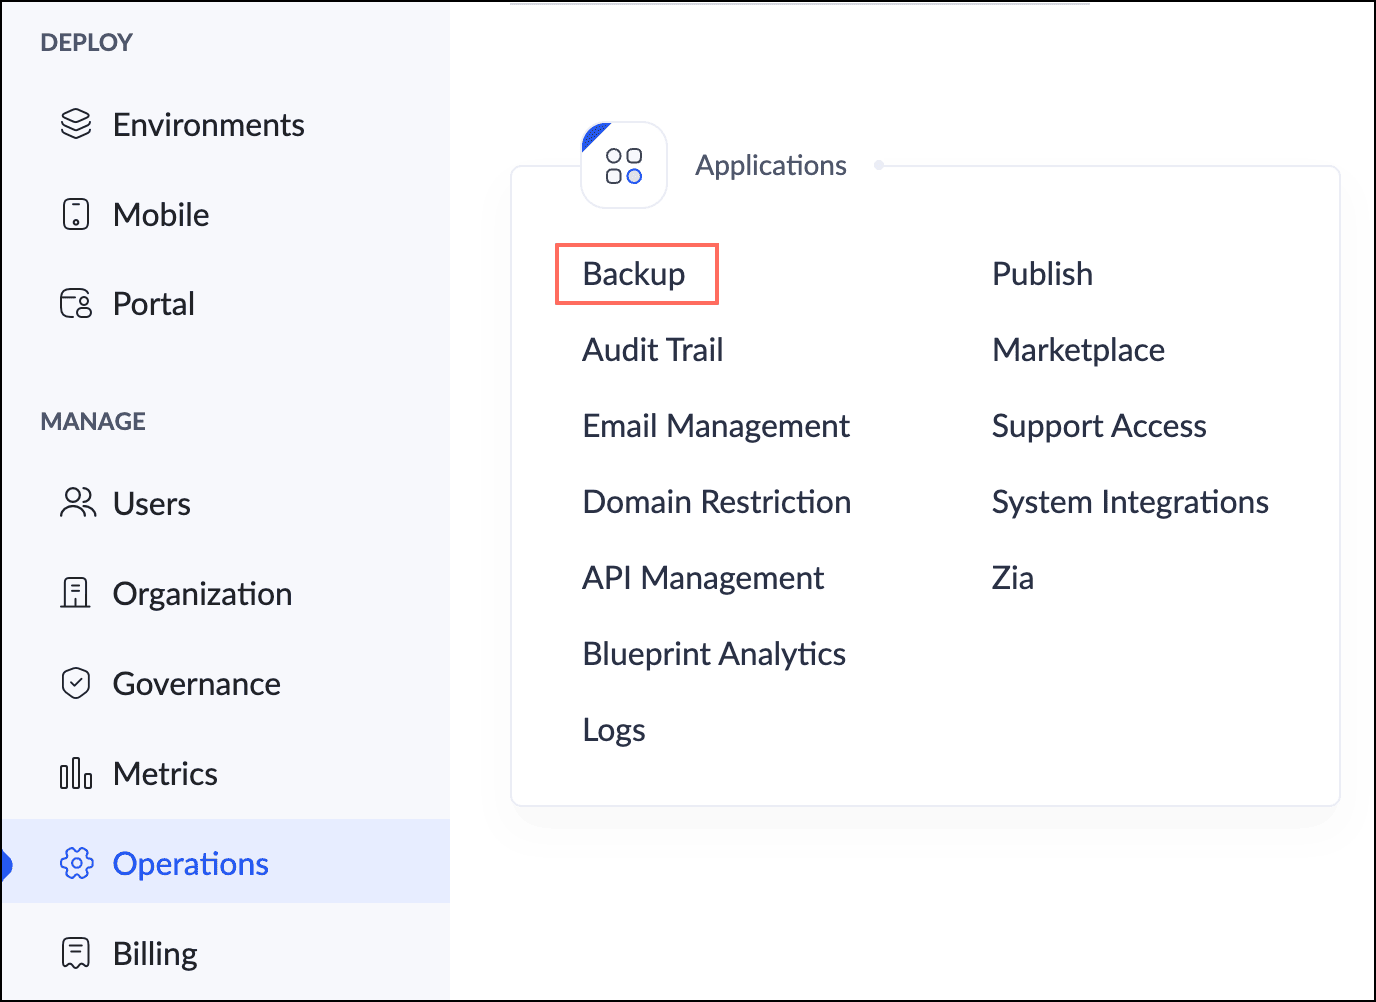The image size is (1376, 1002).
Task: Click the Users people icon
Action: click(x=77, y=503)
